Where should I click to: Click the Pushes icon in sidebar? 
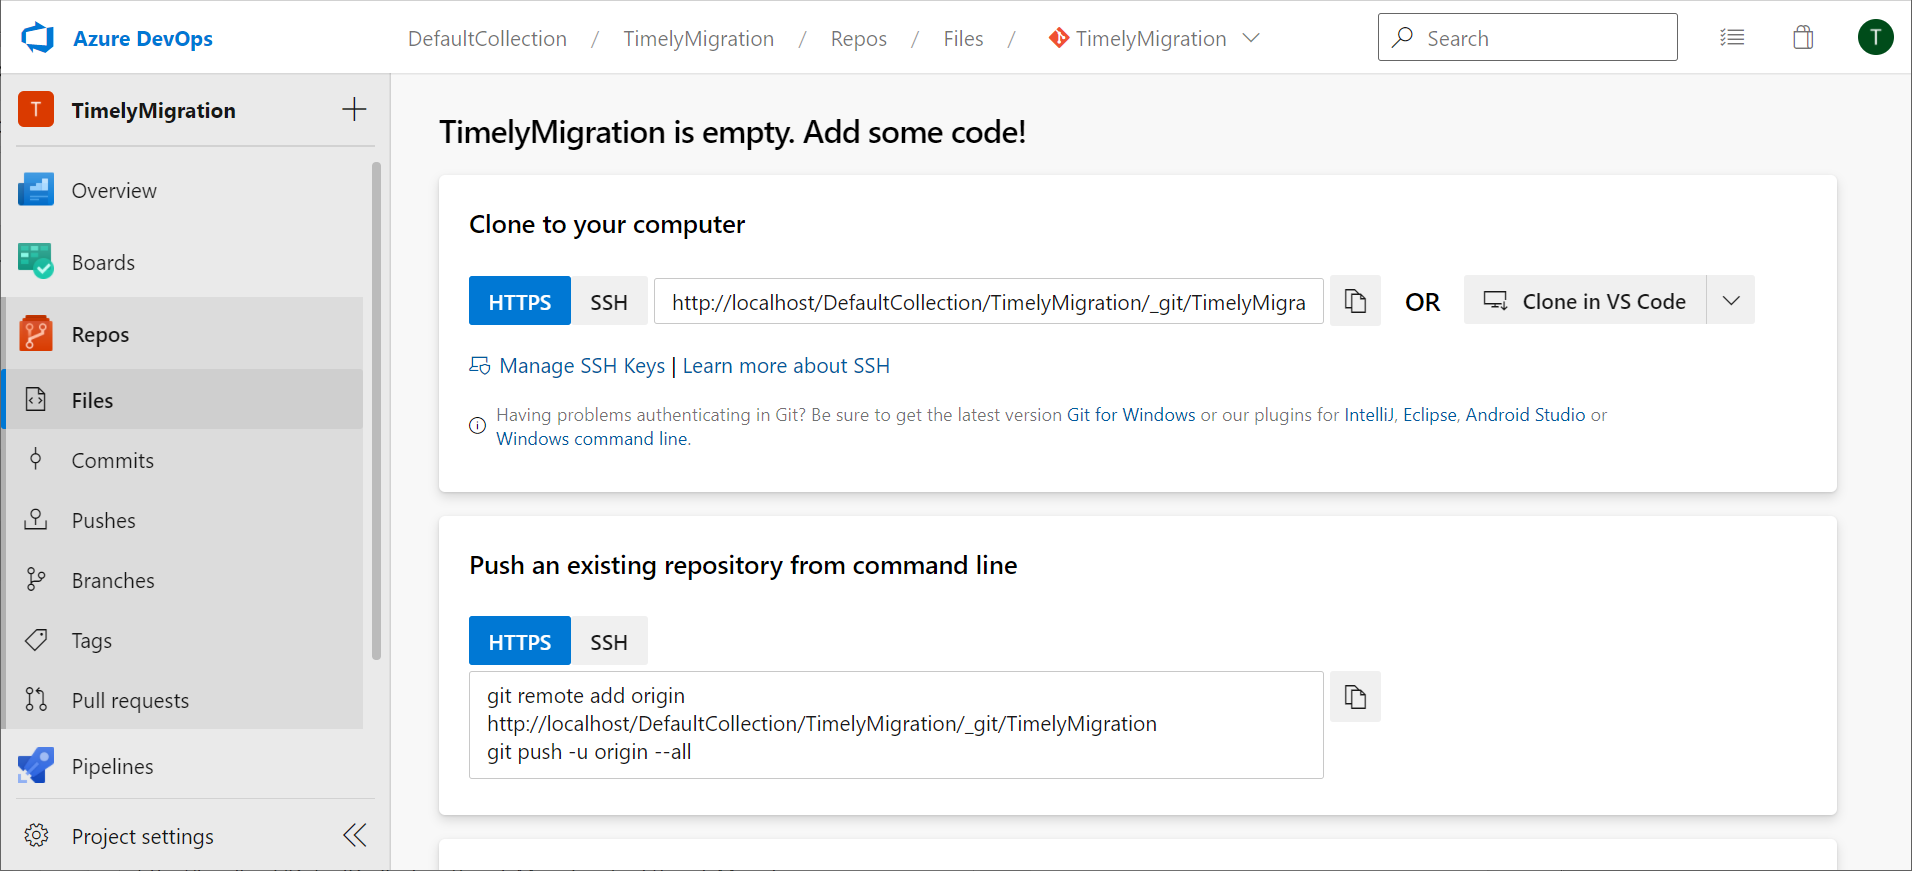36,519
